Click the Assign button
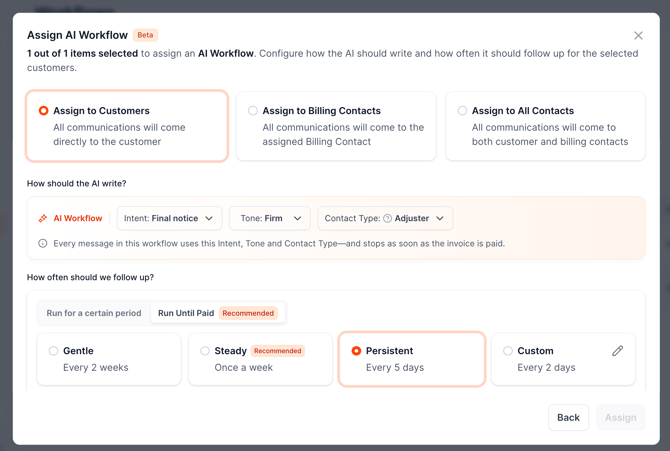 point(620,418)
